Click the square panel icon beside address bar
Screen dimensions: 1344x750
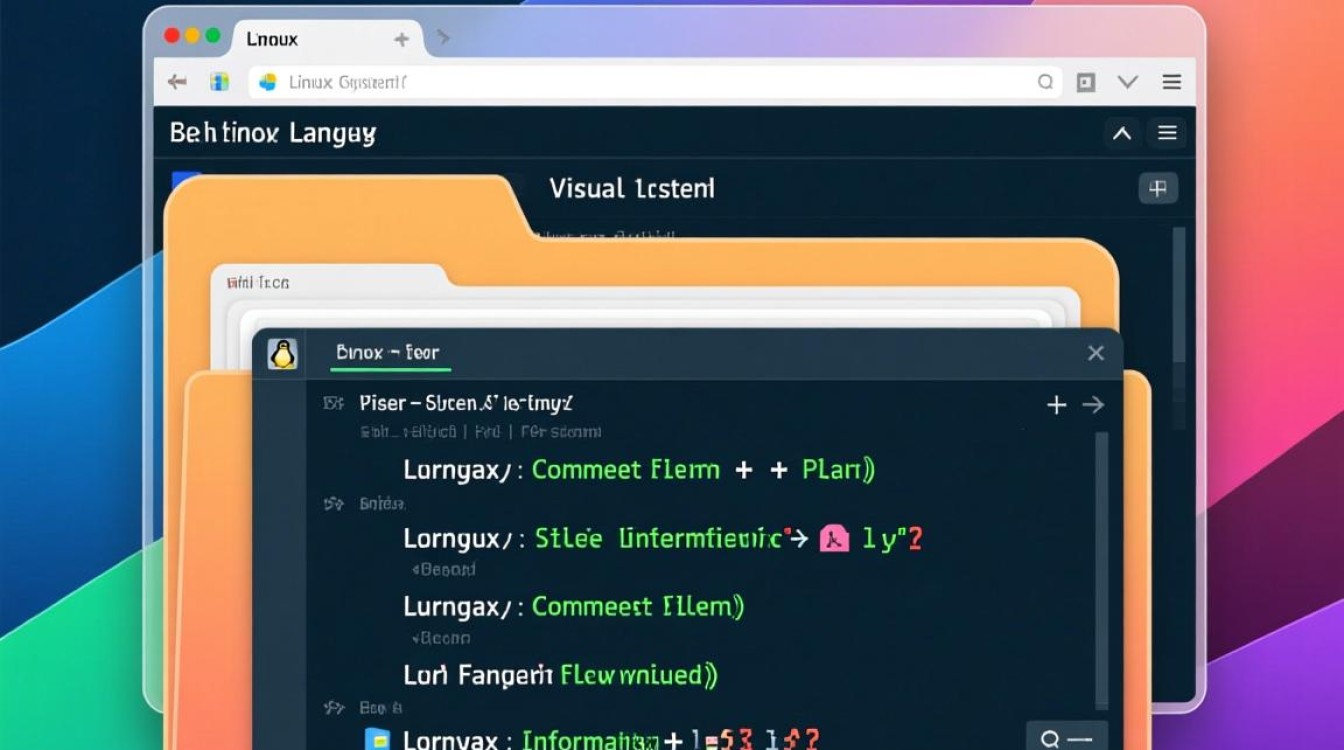[x=1086, y=82]
